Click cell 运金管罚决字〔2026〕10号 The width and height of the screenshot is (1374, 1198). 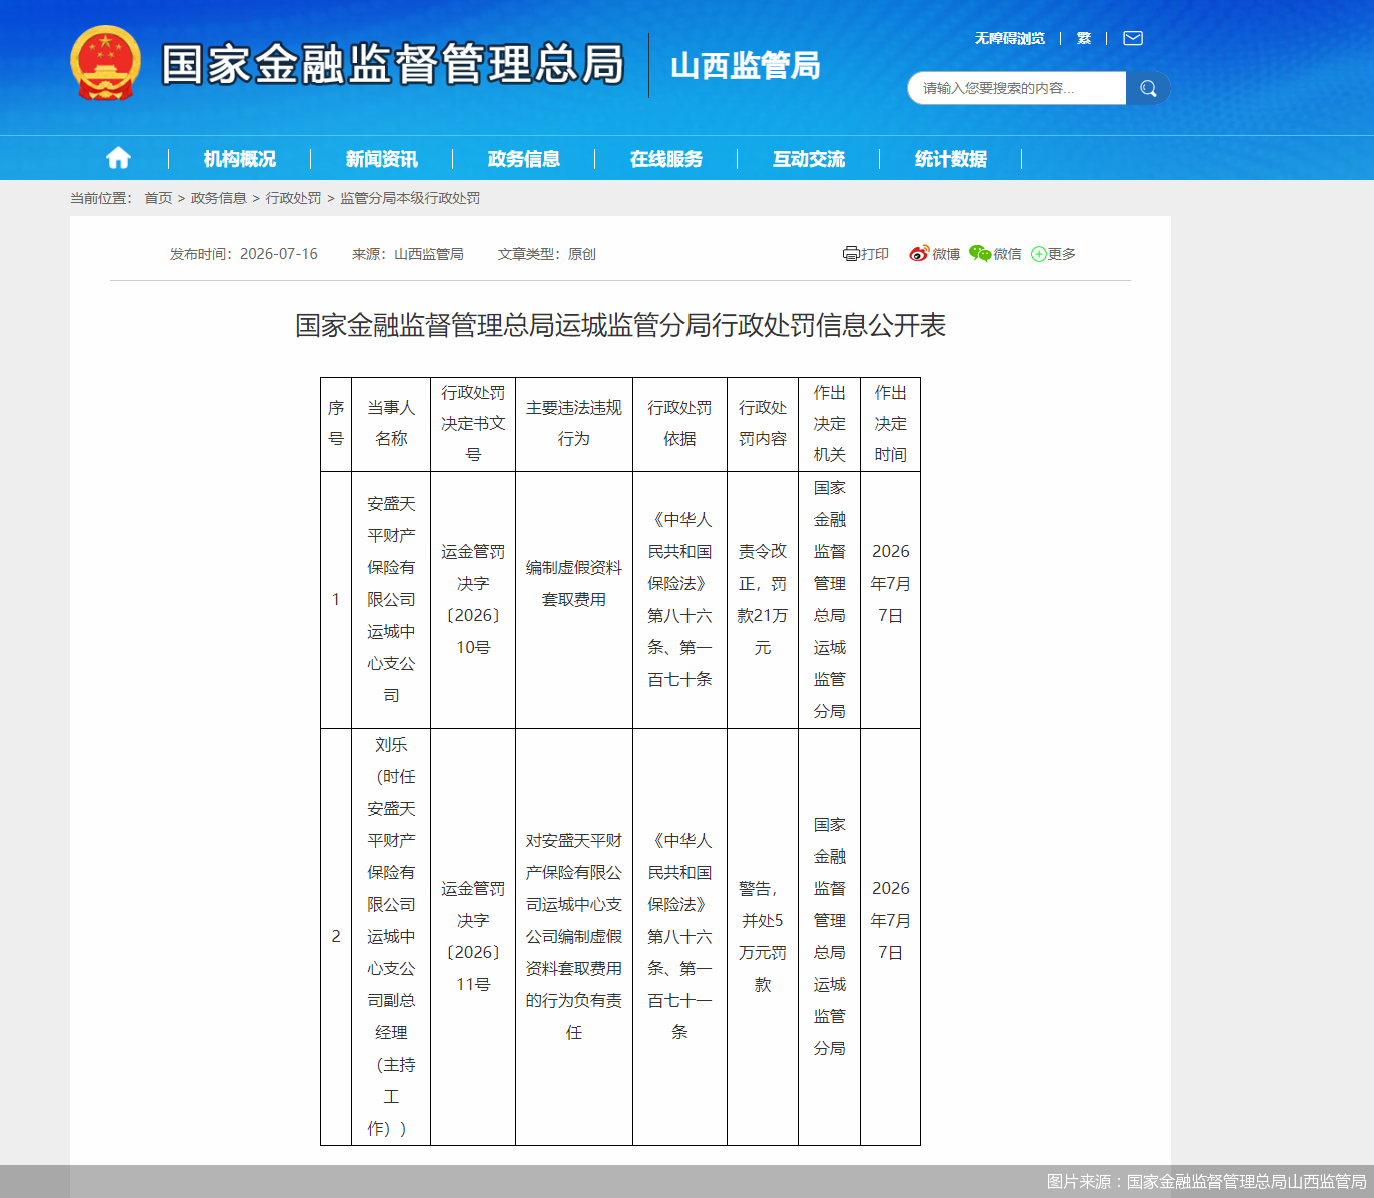pos(473,600)
